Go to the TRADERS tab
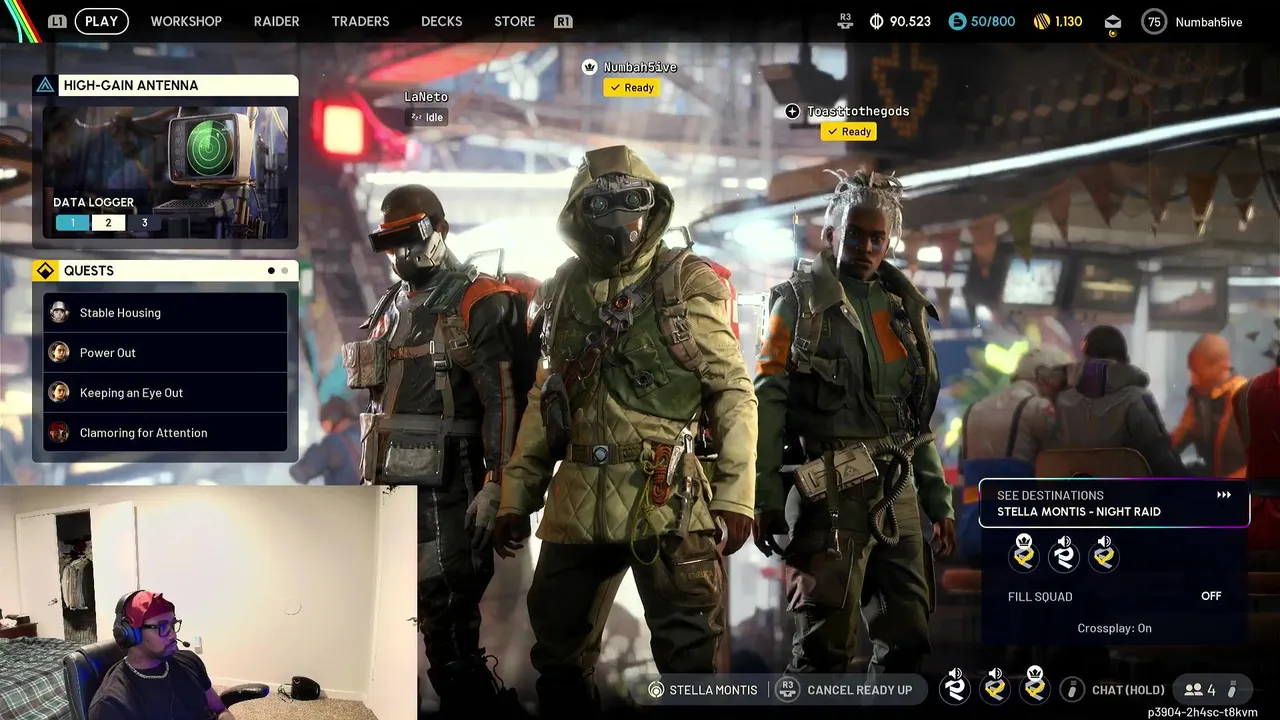The width and height of the screenshot is (1280, 720). click(x=360, y=21)
